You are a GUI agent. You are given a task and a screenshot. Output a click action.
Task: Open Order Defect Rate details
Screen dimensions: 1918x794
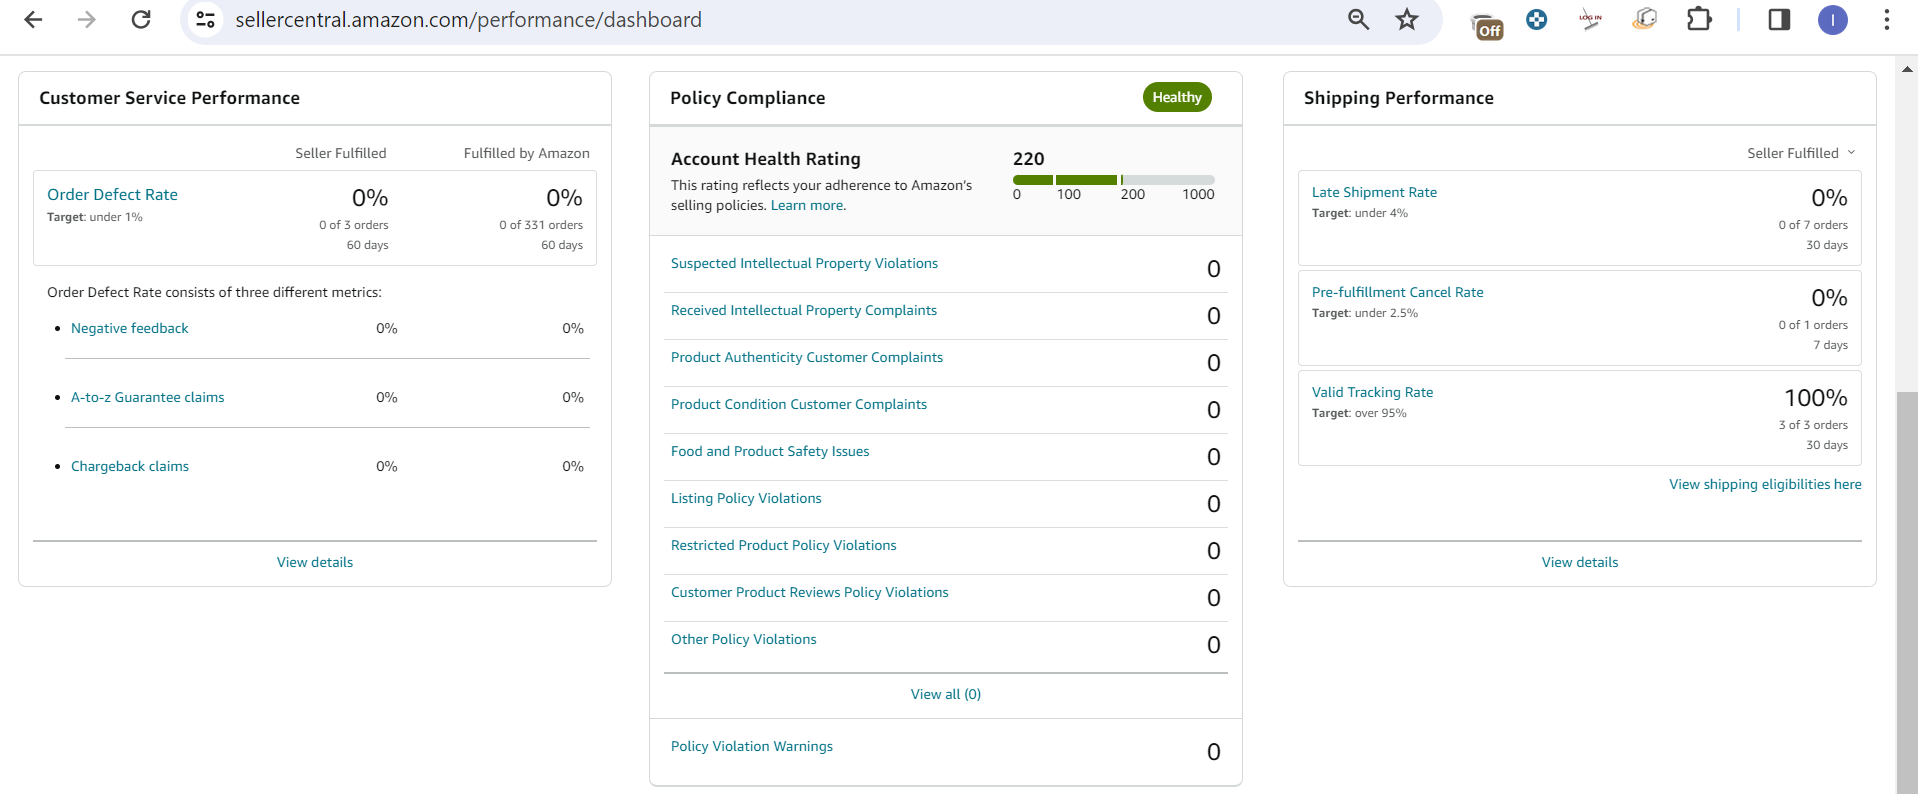tap(112, 195)
